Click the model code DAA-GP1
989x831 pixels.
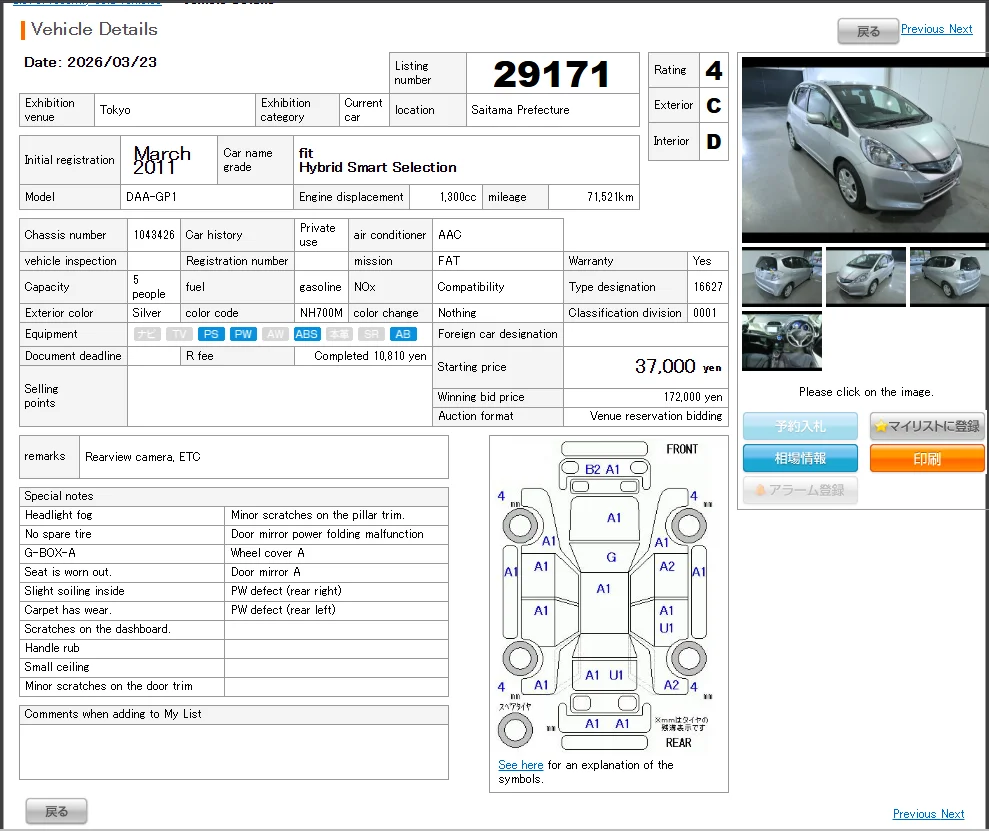151,197
